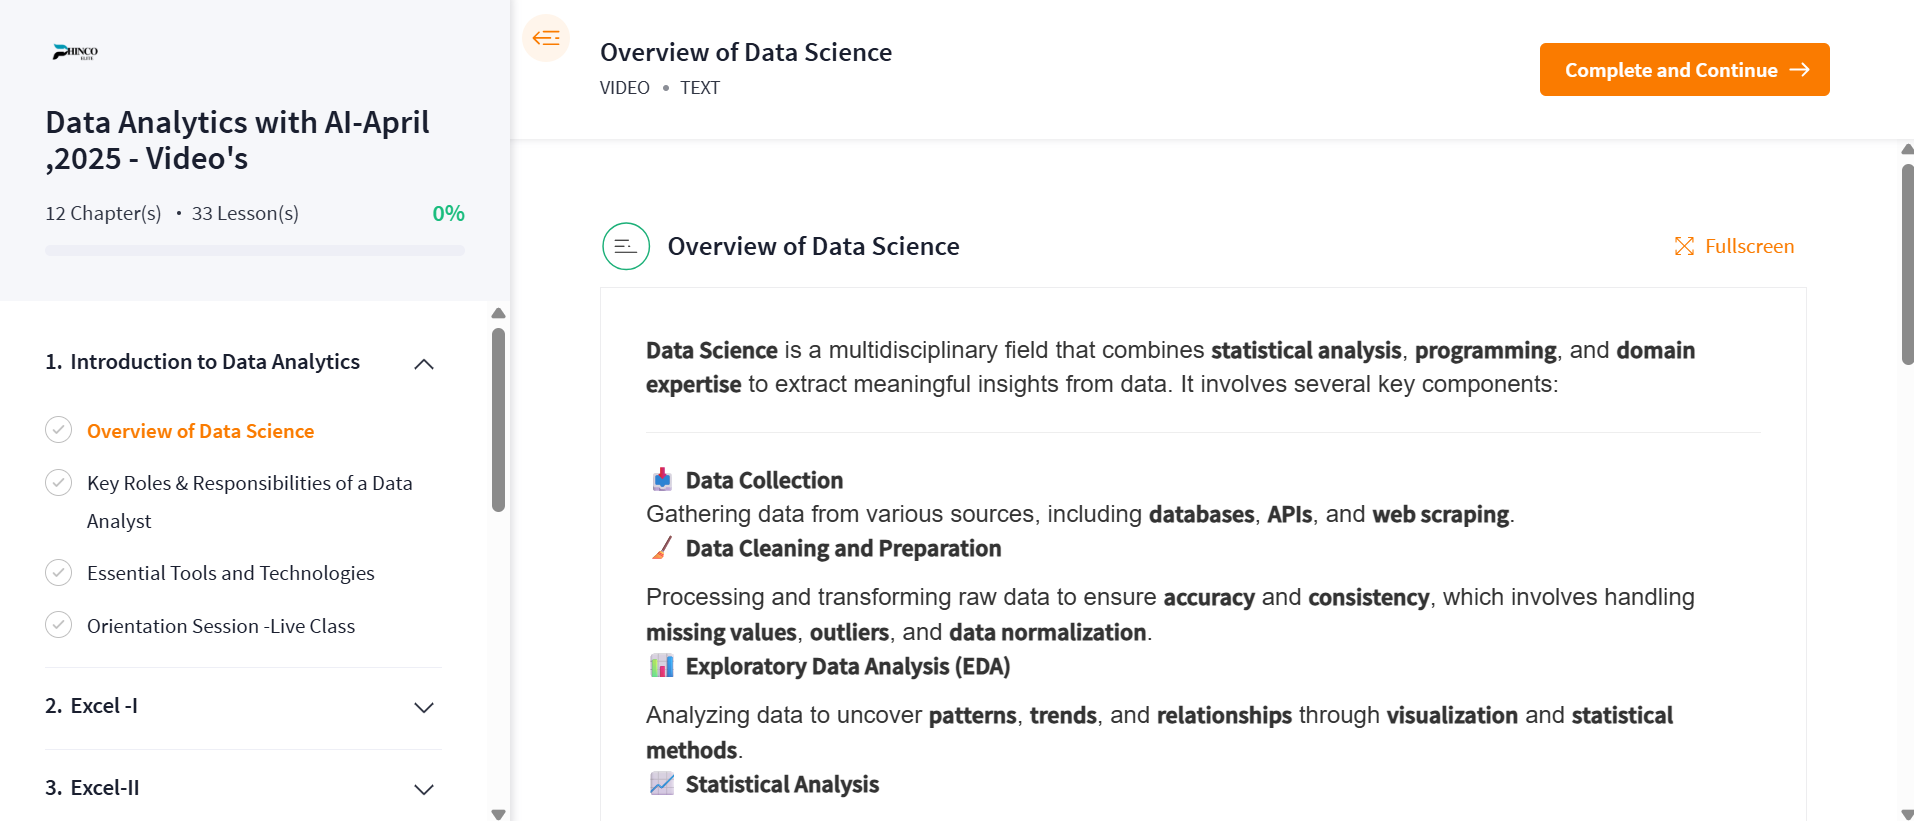1914x821 pixels.
Task: Click the course progress bar
Action: pos(255,250)
